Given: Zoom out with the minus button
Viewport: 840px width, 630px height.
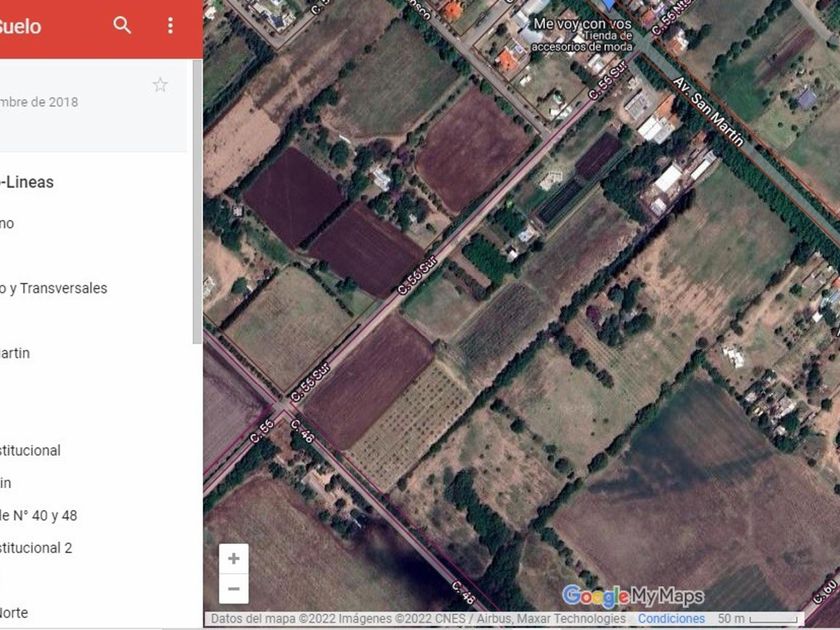Looking at the screenshot, I should (234, 589).
